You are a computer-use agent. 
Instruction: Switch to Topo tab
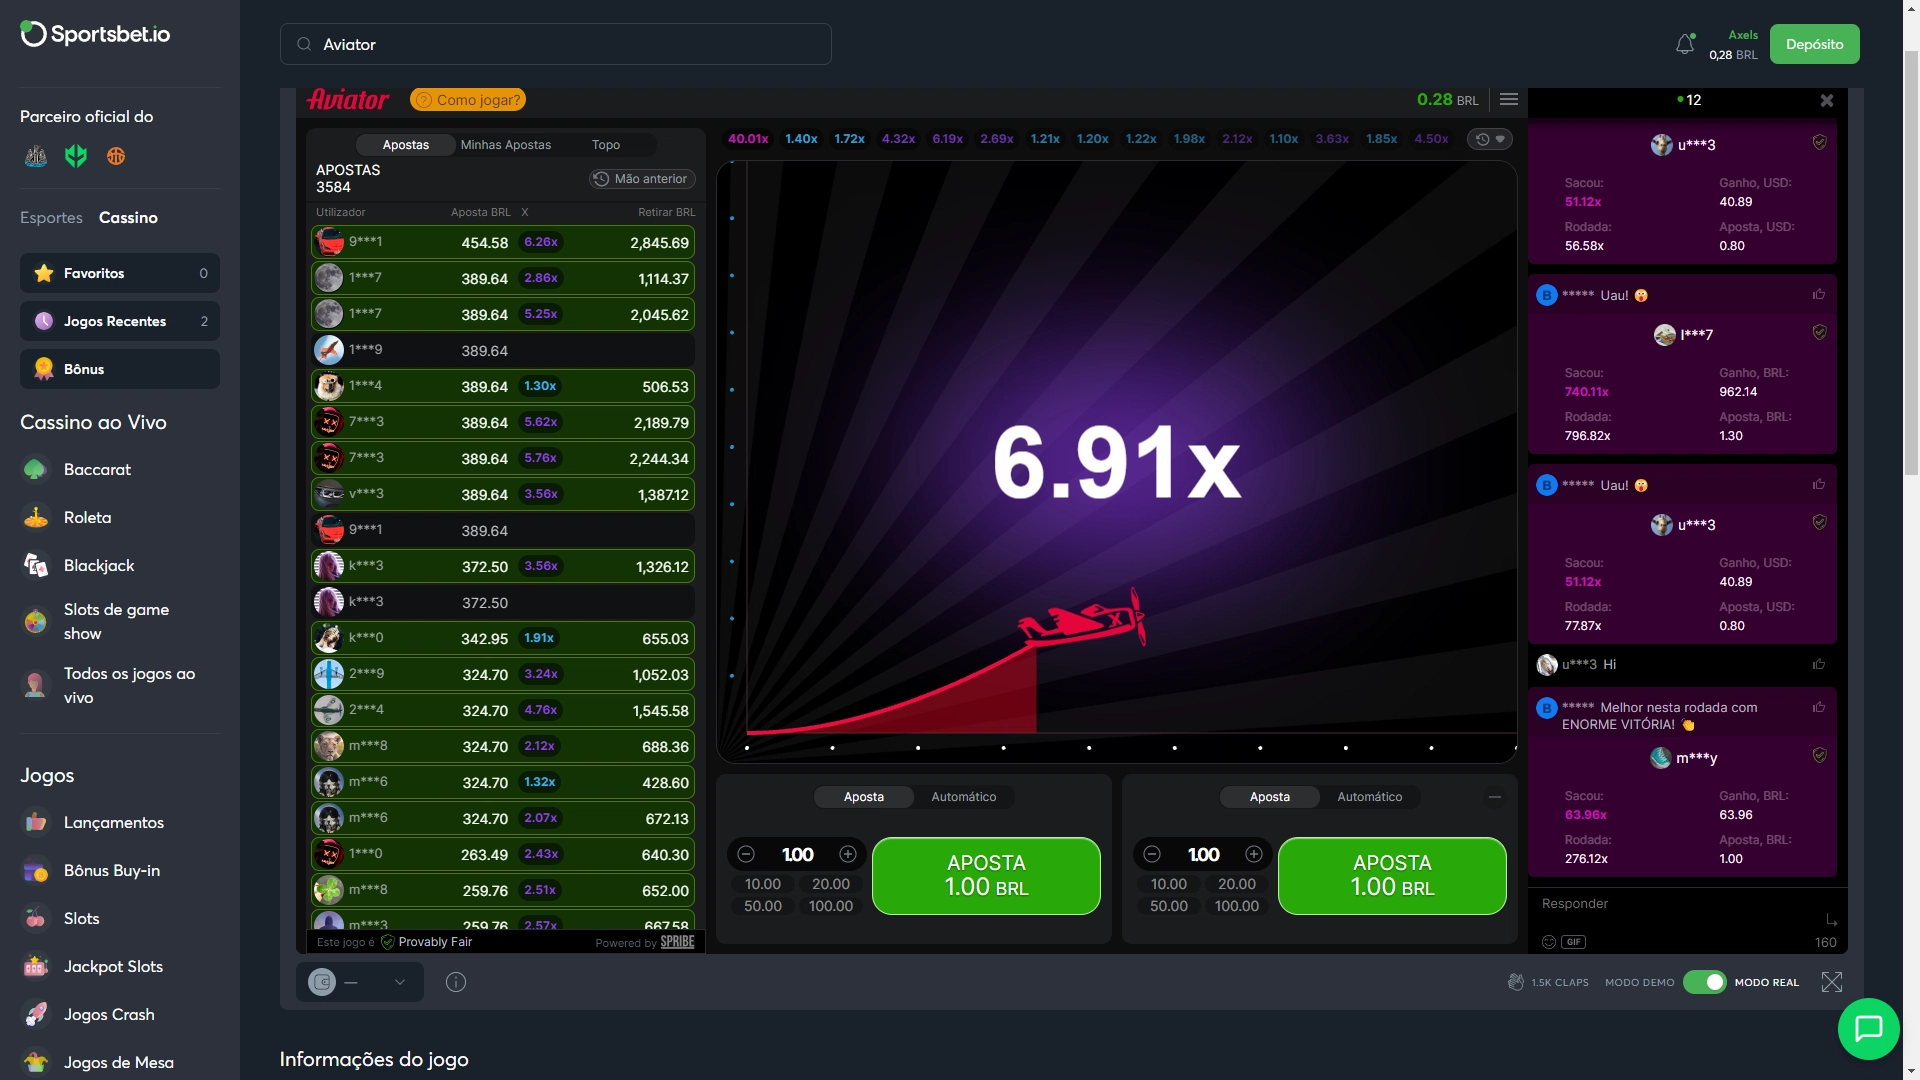click(605, 145)
